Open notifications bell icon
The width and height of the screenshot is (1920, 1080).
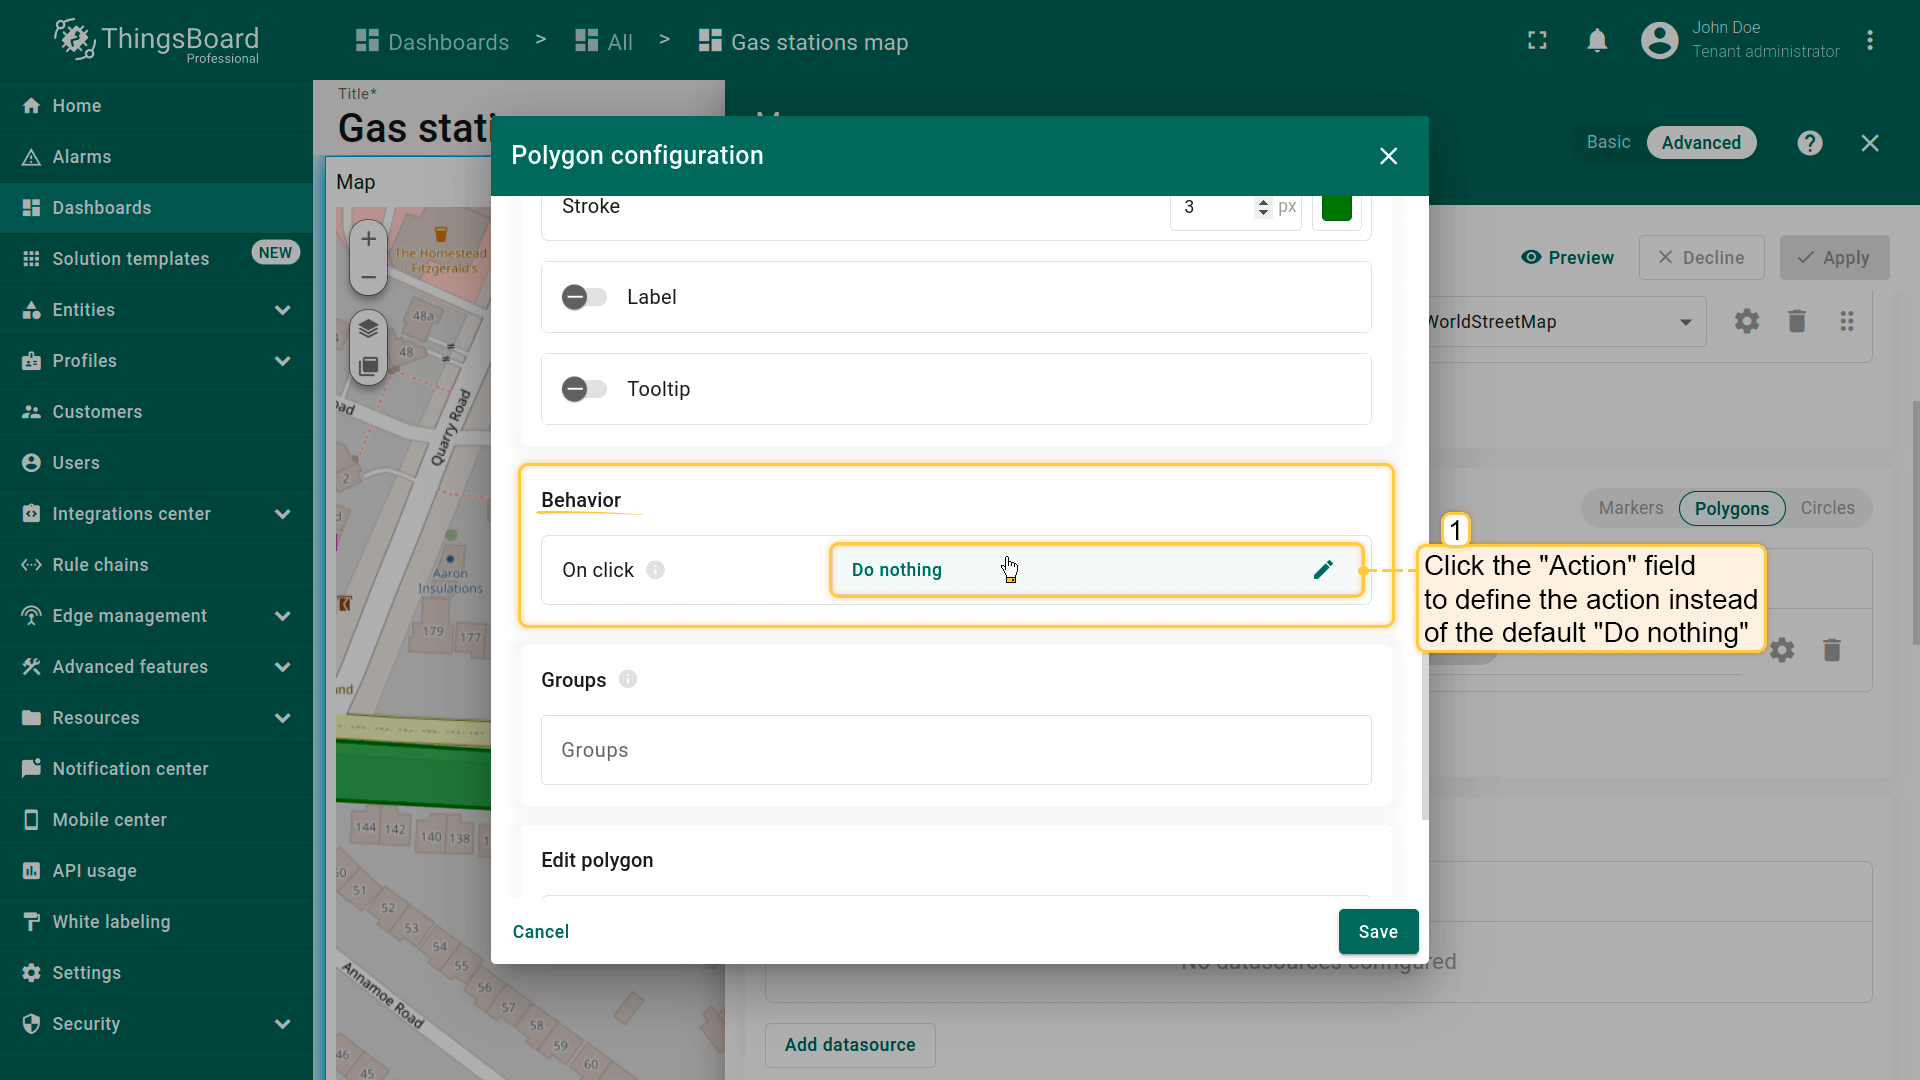(x=1597, y=41)
